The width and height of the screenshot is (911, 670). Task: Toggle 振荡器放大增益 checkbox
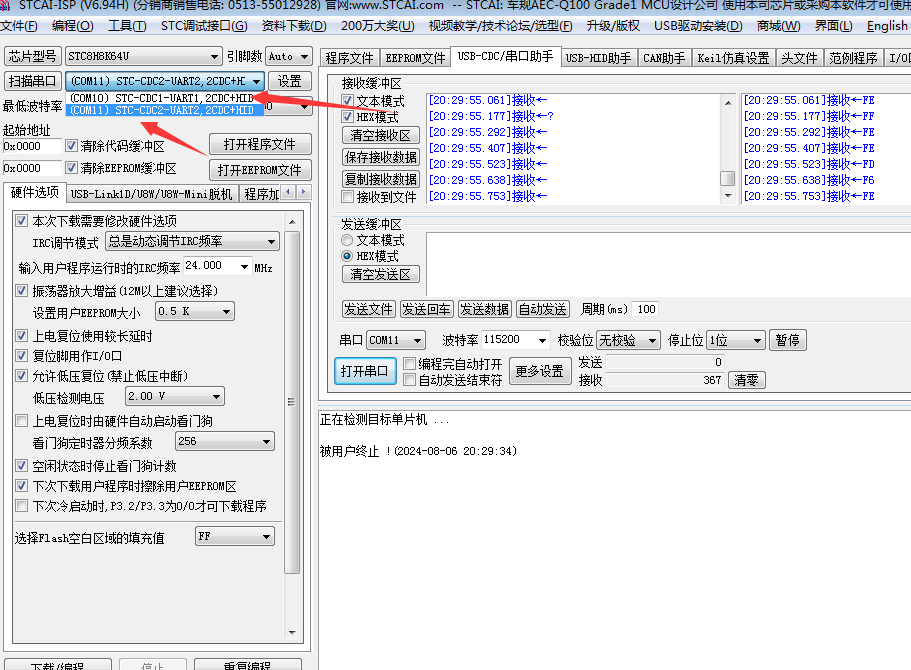[x=21, y=291]
